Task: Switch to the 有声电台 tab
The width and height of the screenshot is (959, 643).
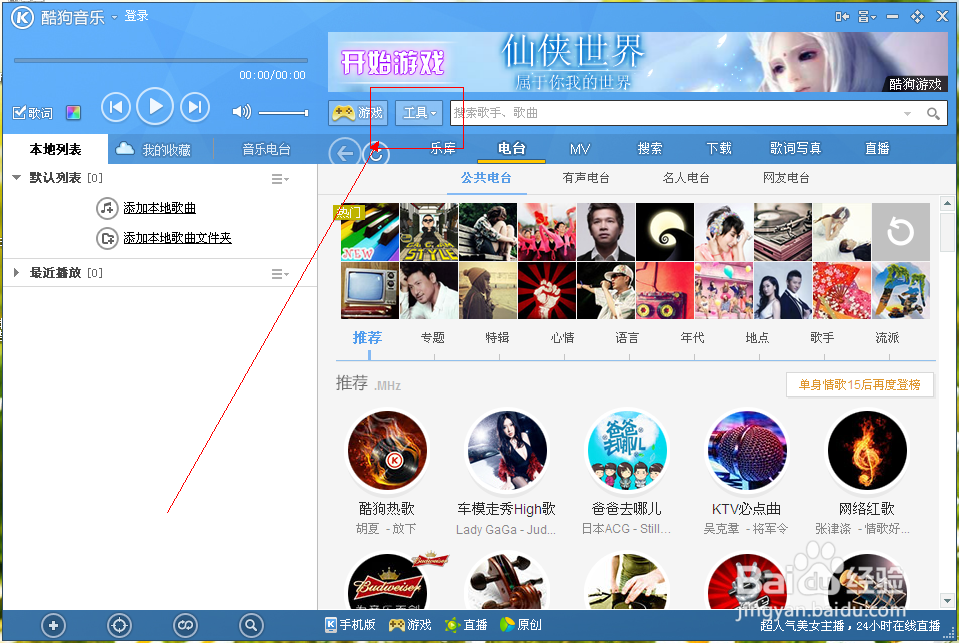Action: [585, 178]
